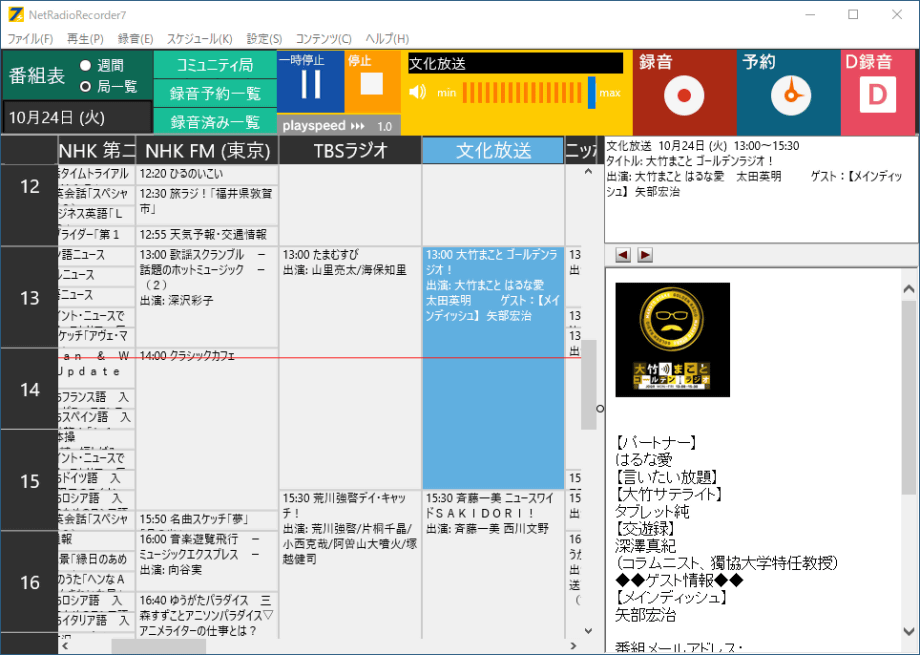
Task: Open 予約 timer reservation button
Action: click(788, 93)
